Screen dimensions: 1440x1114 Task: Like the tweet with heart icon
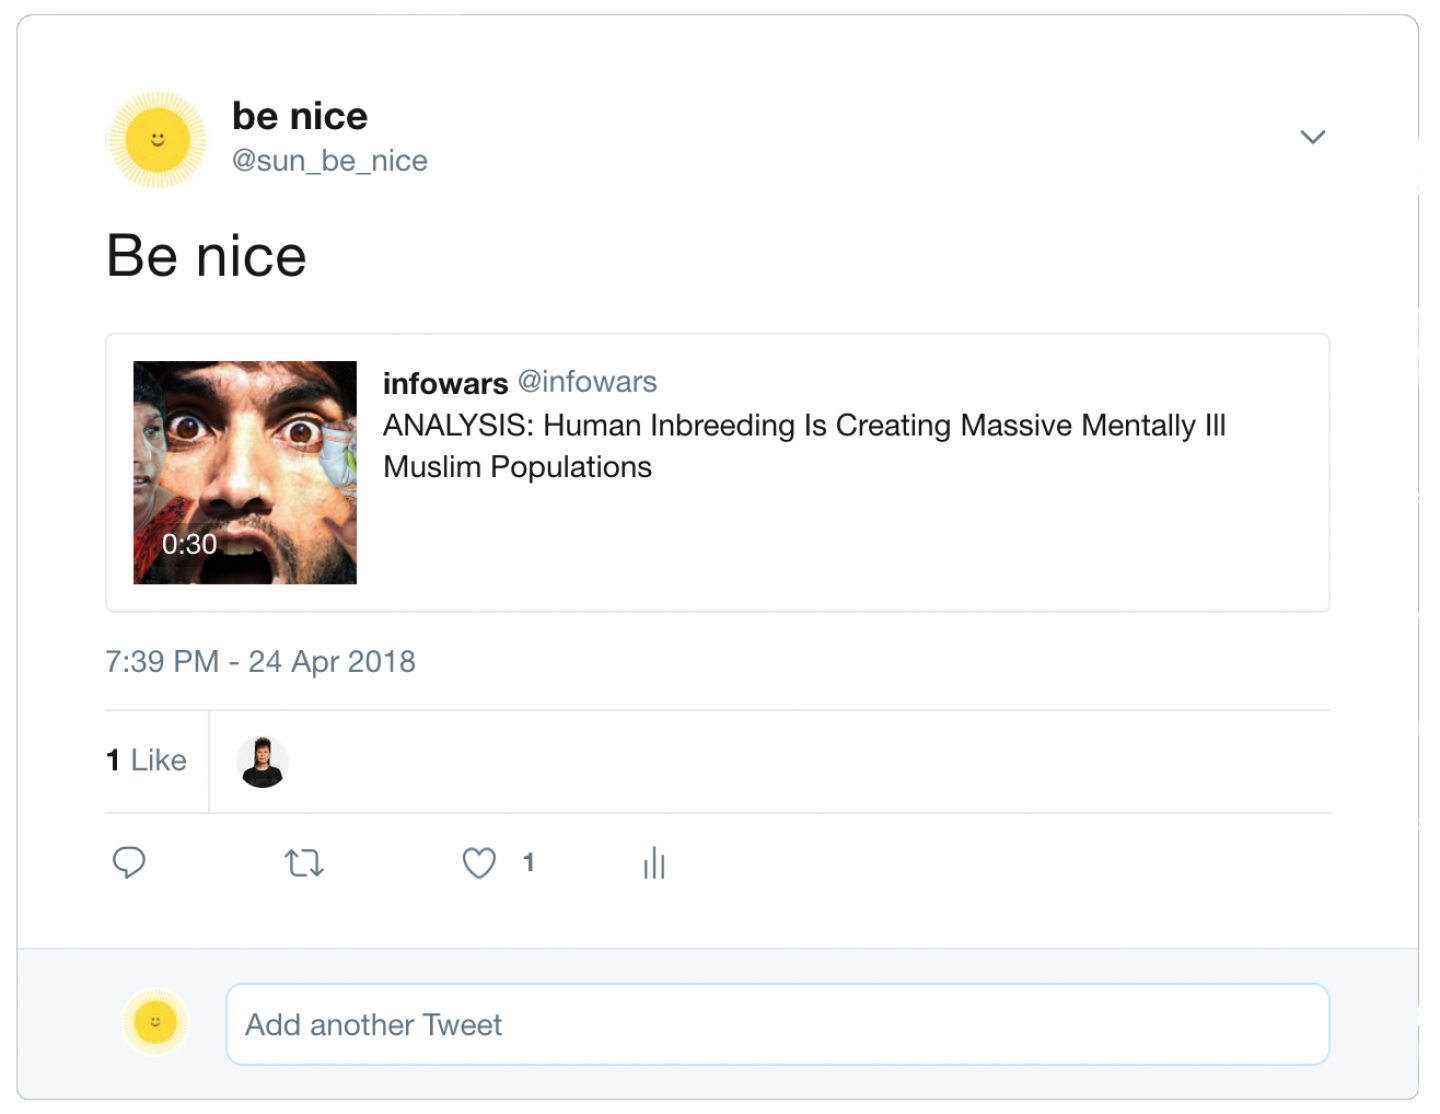pyautogui.click(x=479, y=862)
